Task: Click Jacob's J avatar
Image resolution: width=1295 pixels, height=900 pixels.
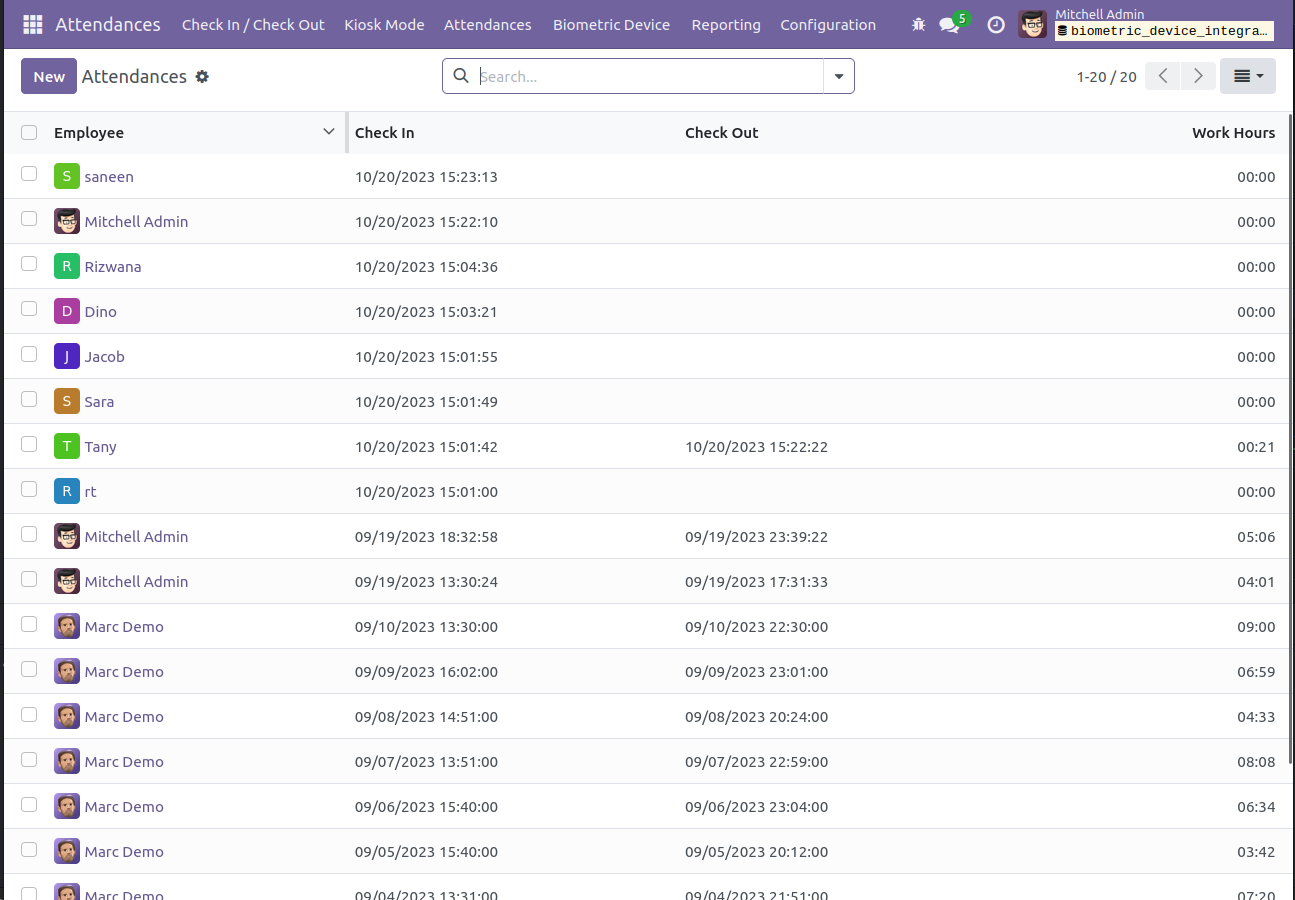Action: click(67, 357)
